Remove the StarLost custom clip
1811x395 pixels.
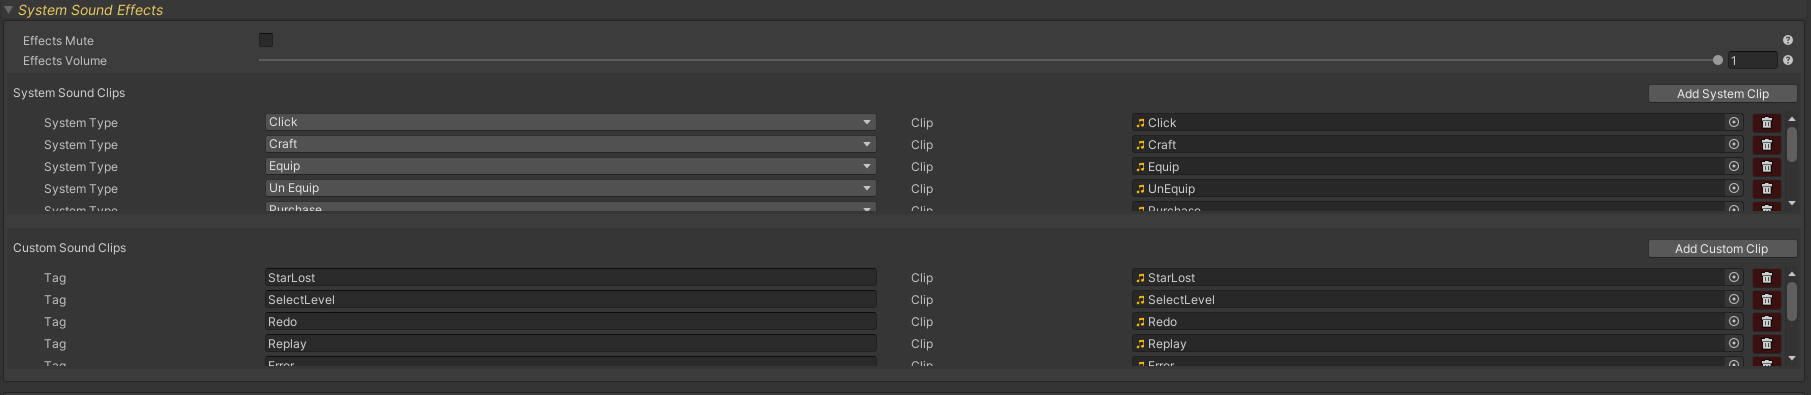[1766, 277]
